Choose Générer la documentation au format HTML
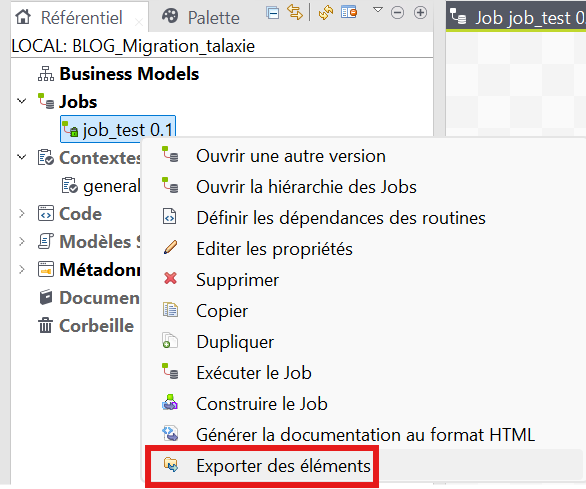Viewport: 586px width, 489px height. [x=366, y=435]
